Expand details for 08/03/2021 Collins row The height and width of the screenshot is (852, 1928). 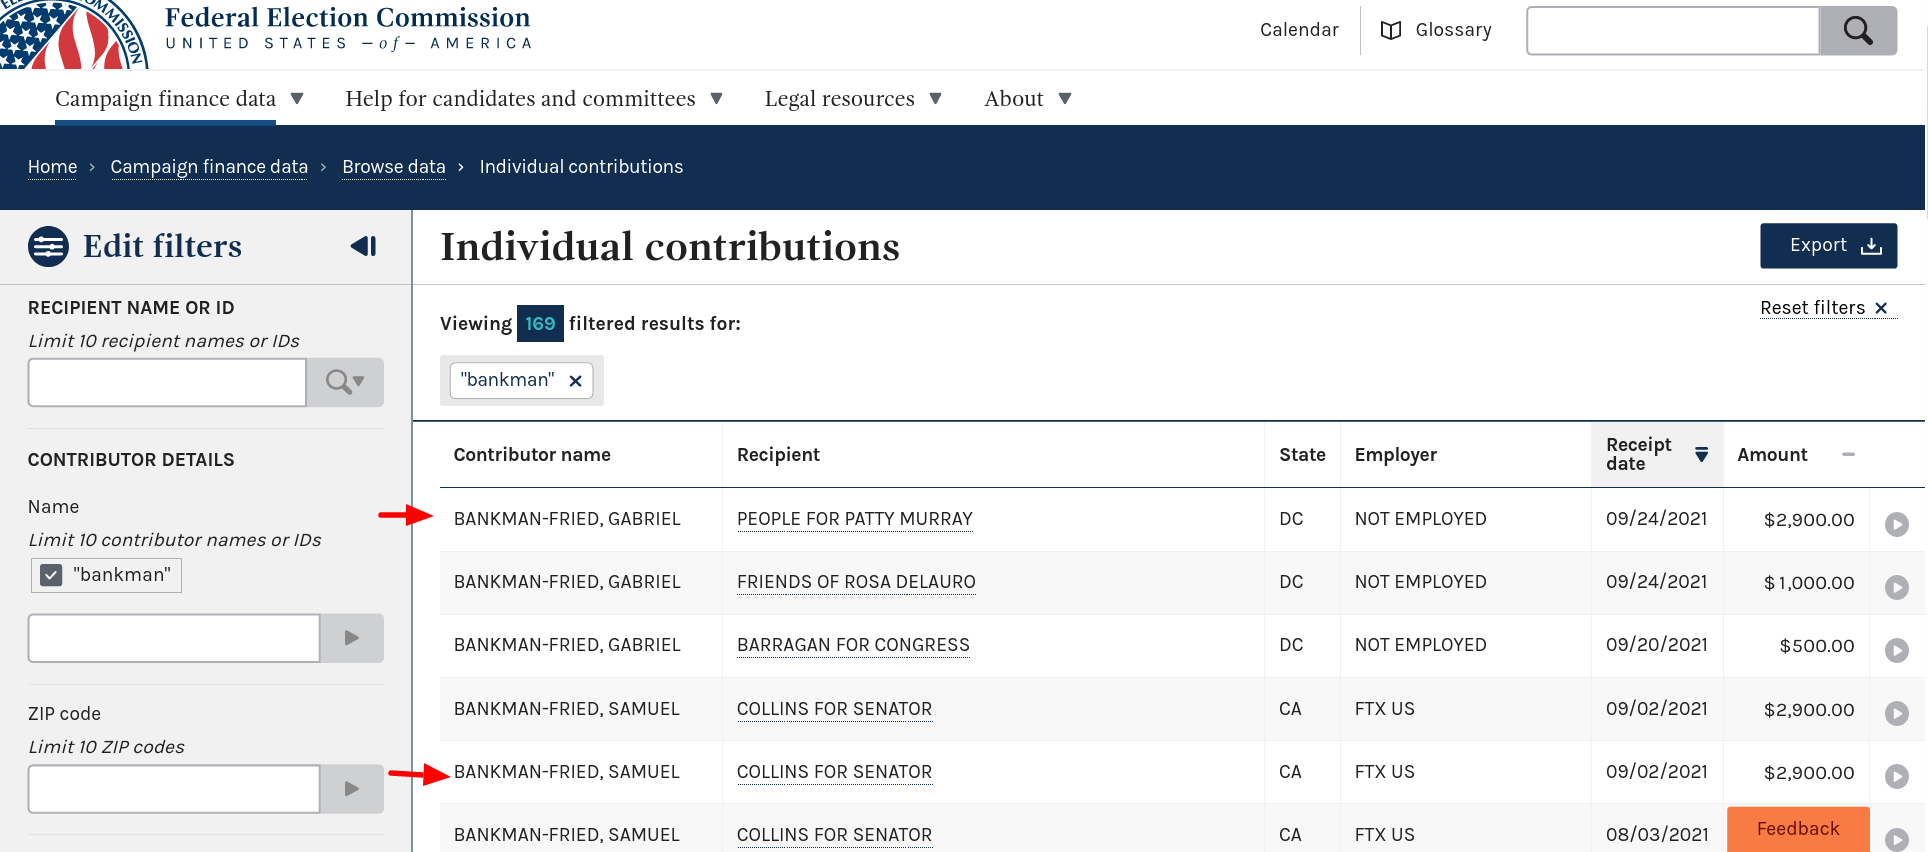coord(1897,839)
